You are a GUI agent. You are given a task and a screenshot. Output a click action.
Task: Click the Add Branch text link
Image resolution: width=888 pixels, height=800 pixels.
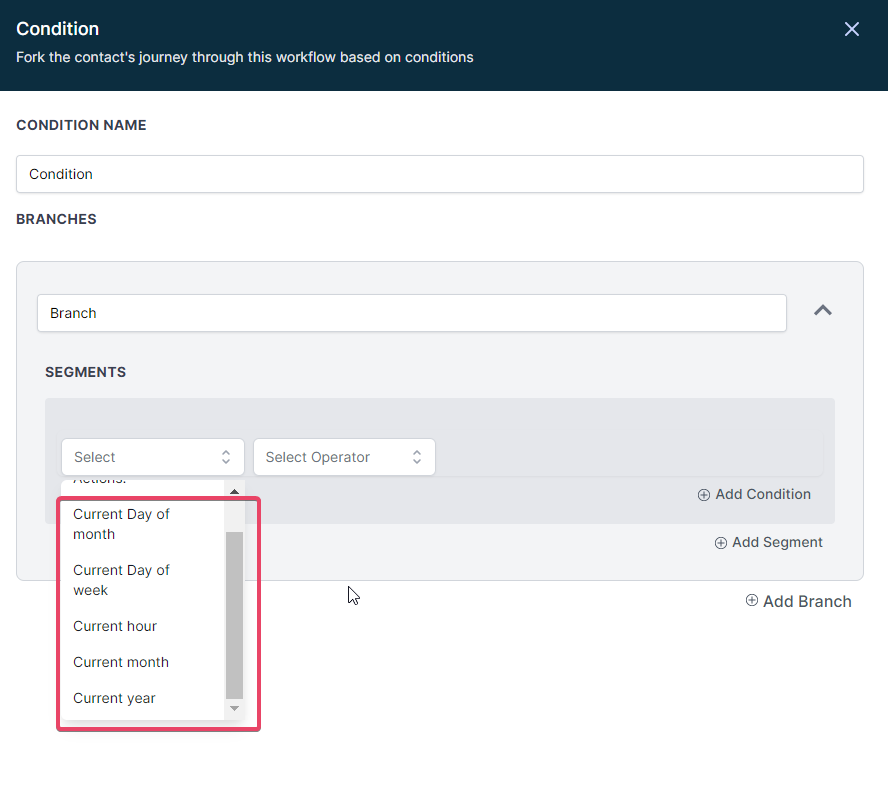[806, 601]
